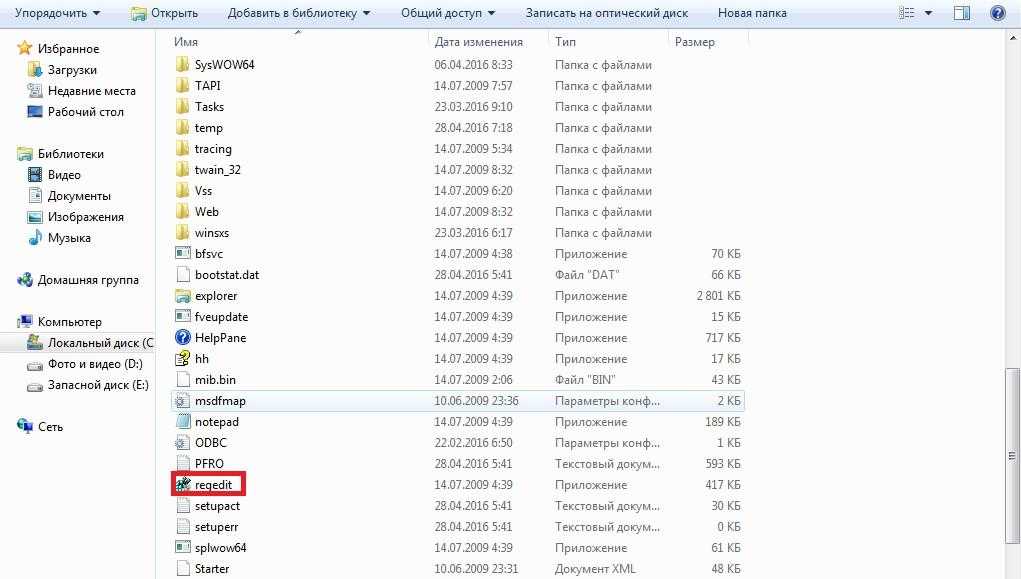The image size is (1021, 579).
Task: Select Локальный диск (C:) in navigation
Action: pyautogui.click(x=90, y=343)
